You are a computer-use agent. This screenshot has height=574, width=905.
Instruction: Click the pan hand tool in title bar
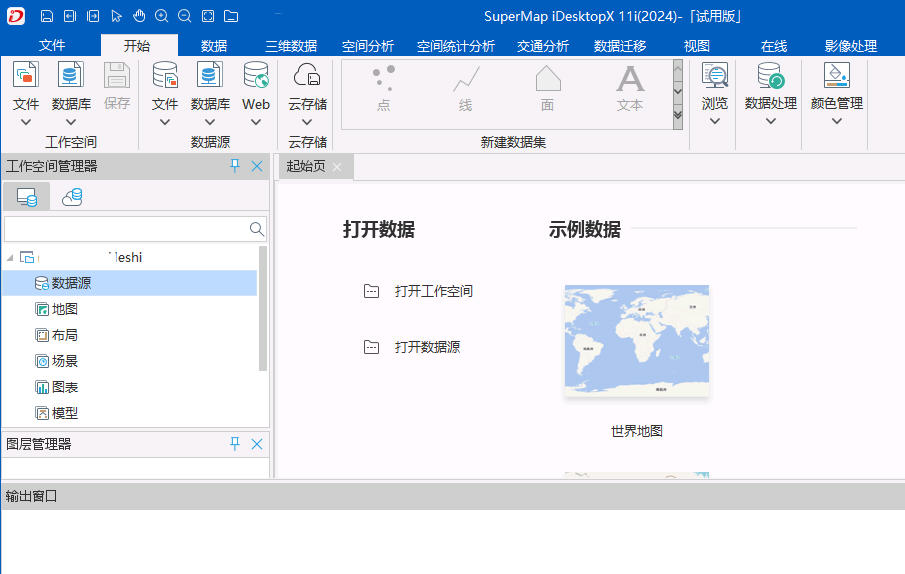[x=139, y=16]
